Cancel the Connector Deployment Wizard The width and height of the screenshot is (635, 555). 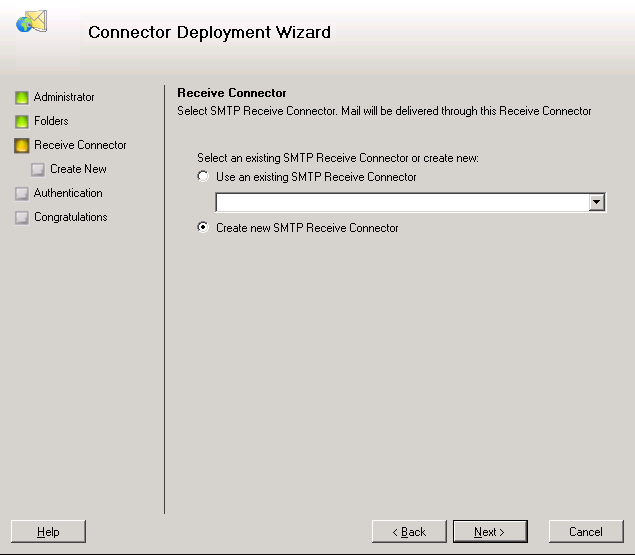[x=586, y=531]
